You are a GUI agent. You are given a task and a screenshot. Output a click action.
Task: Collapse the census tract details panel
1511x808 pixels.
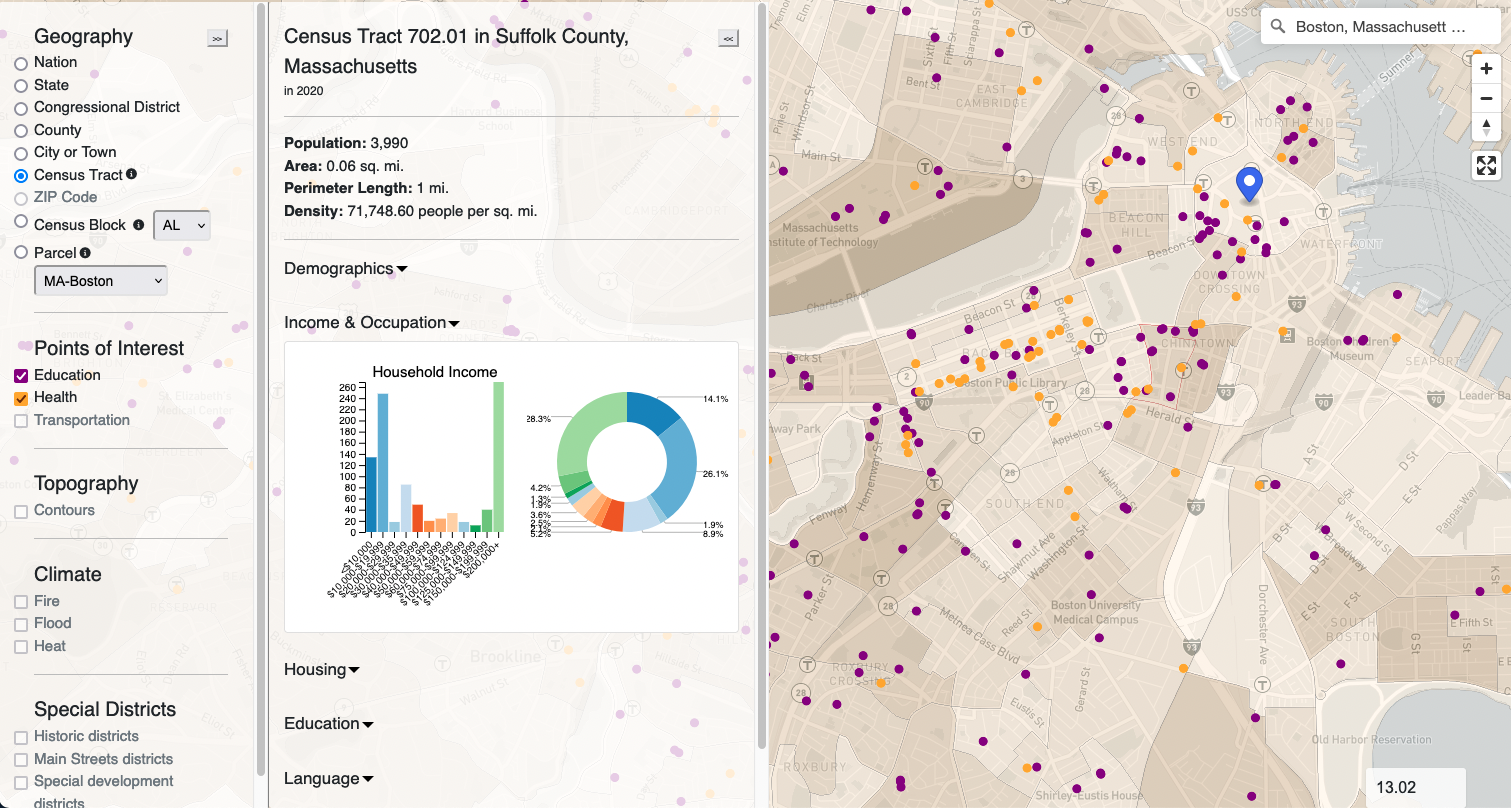point(728,38)
